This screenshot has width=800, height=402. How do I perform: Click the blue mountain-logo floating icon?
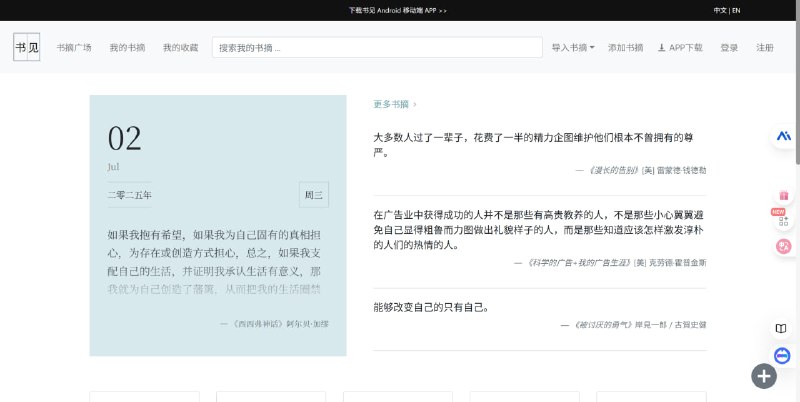784,136
